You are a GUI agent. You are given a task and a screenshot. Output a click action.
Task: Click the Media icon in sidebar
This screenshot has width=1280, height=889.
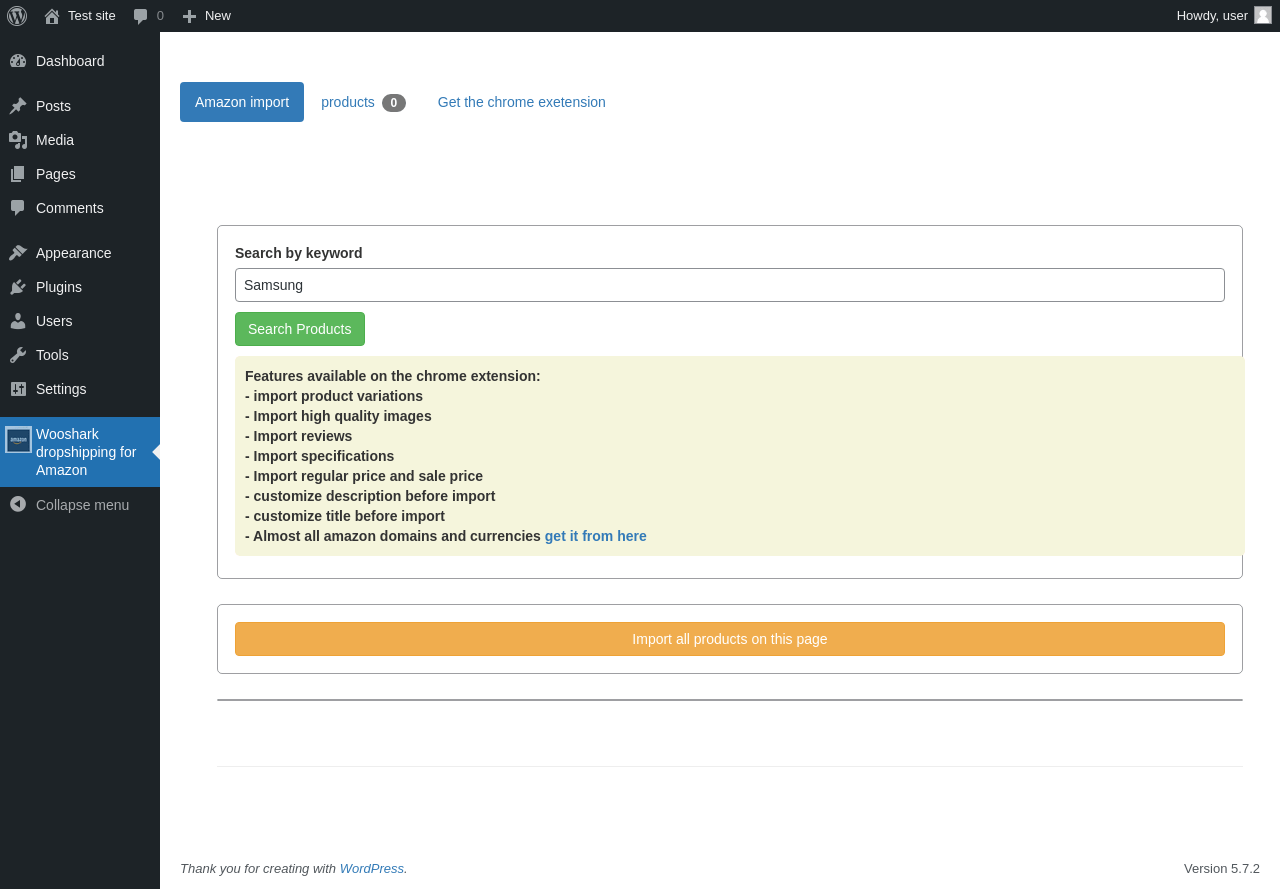point(18,140)
